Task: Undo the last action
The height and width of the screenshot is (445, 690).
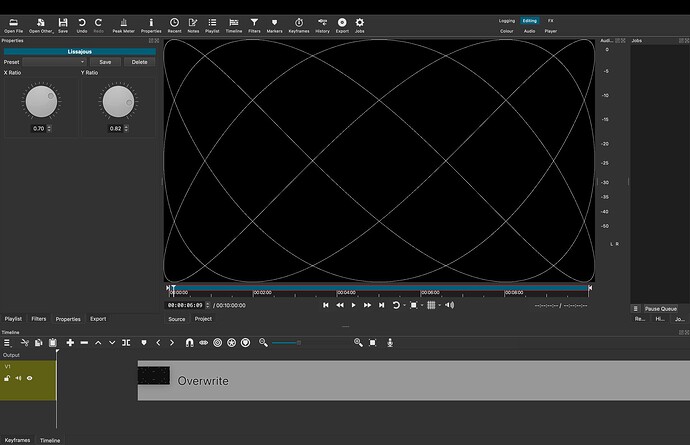Action: pos(82,26)
